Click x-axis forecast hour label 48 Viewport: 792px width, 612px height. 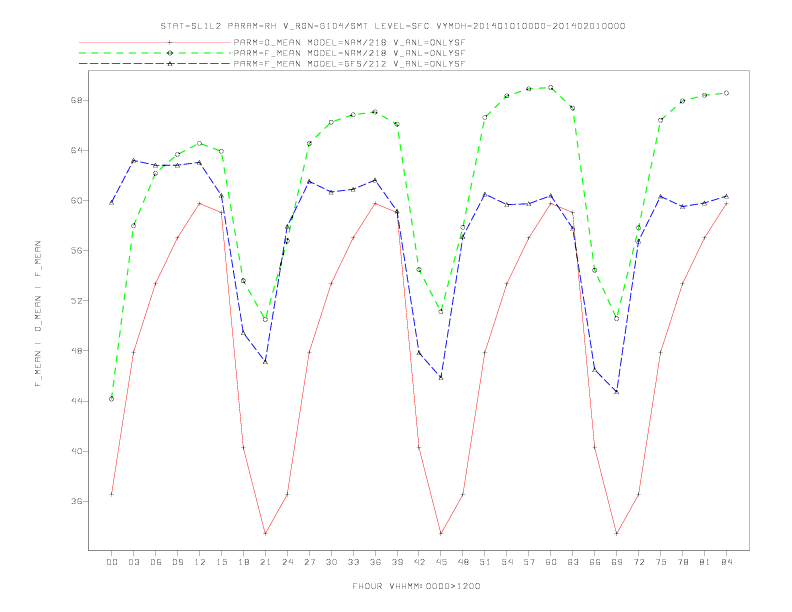(x=463, y=562)
